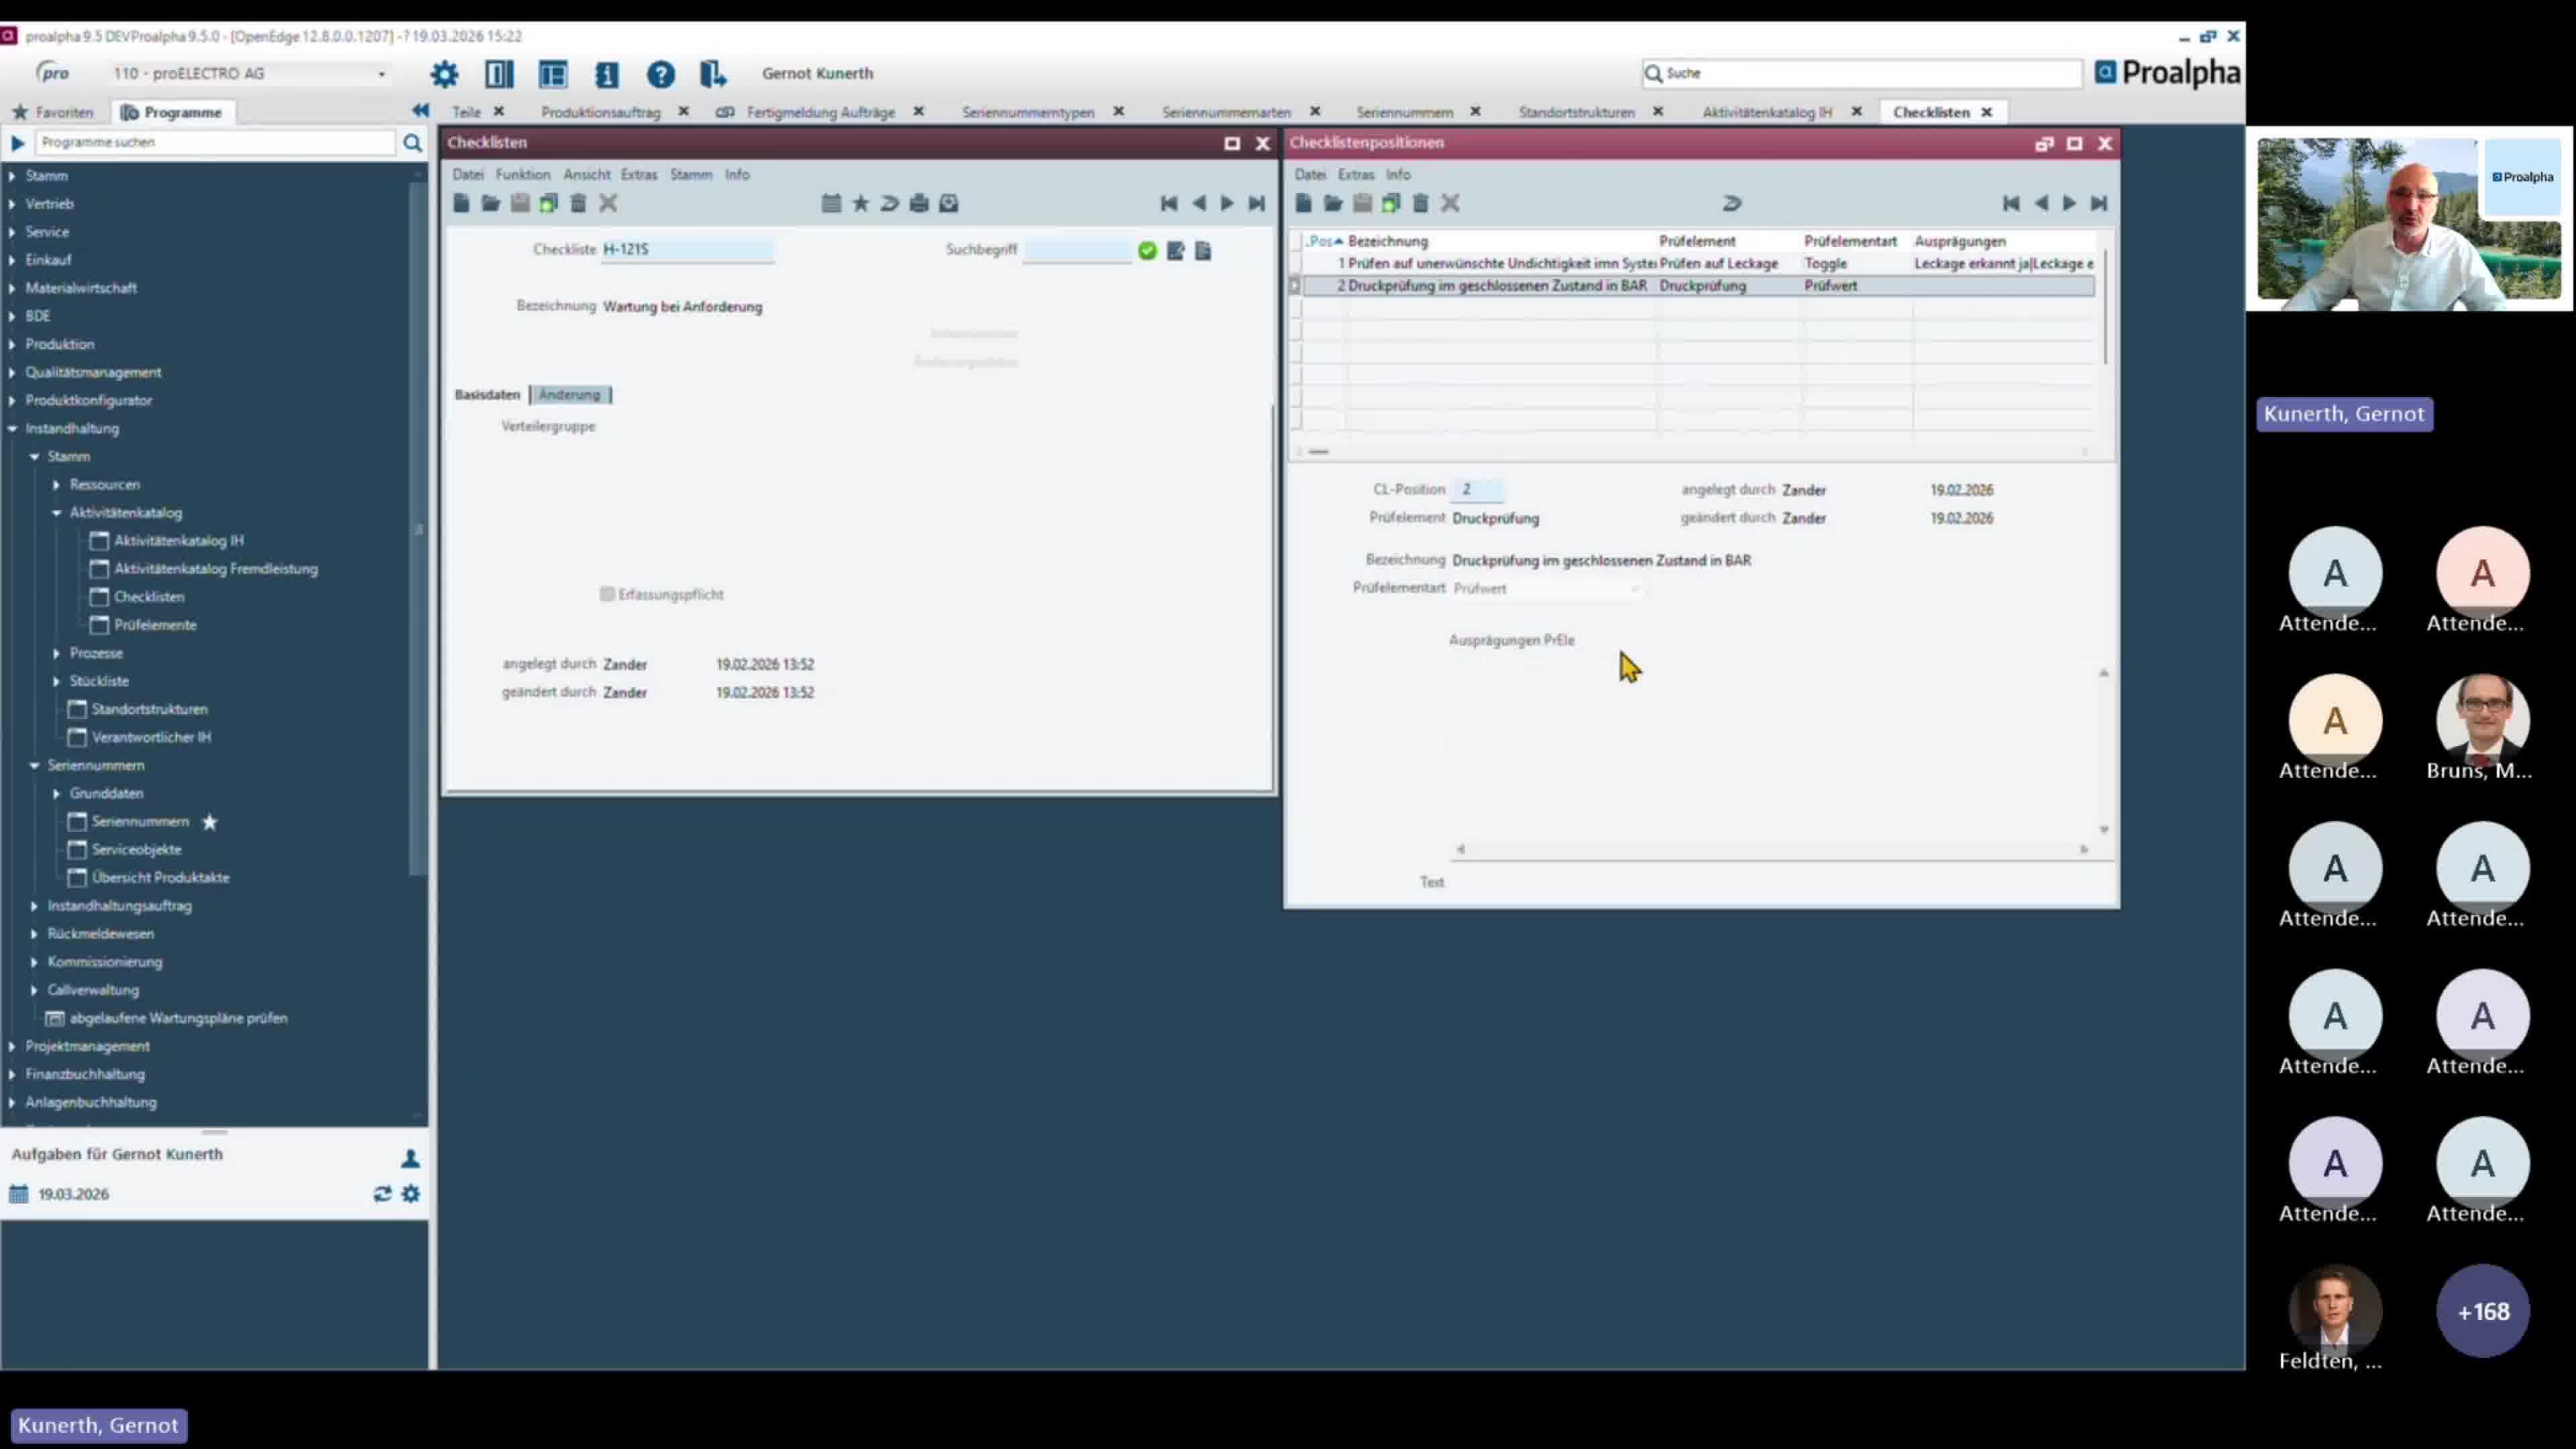Collapse the Aktivitätenkatalog tree node

pyautogui.click(x=57, y=513)
